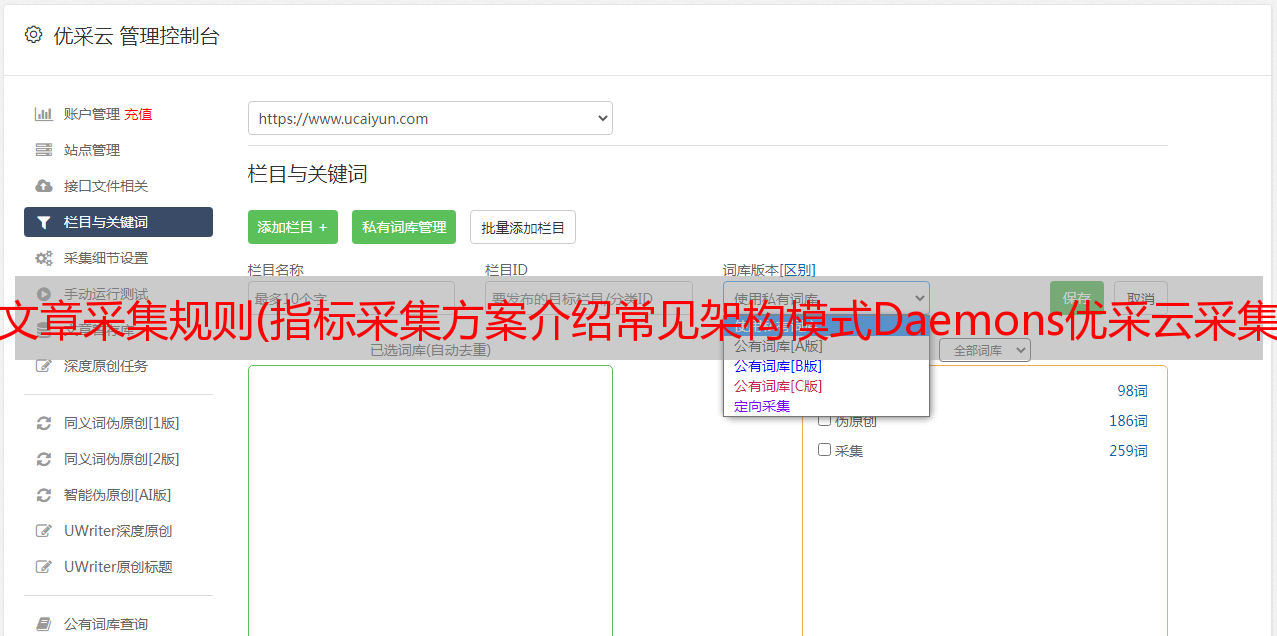Screen dimensions: 1277x636
Task: Click the red 充值 link
Action: [138, 114]
